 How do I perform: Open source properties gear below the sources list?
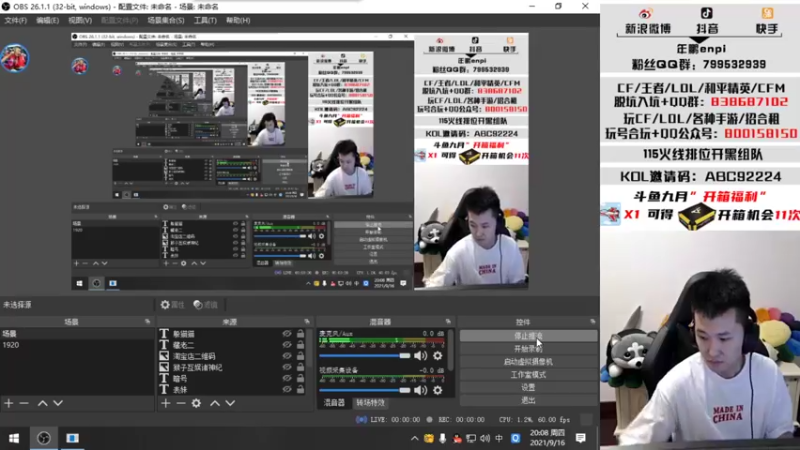(x=196, y=403)
